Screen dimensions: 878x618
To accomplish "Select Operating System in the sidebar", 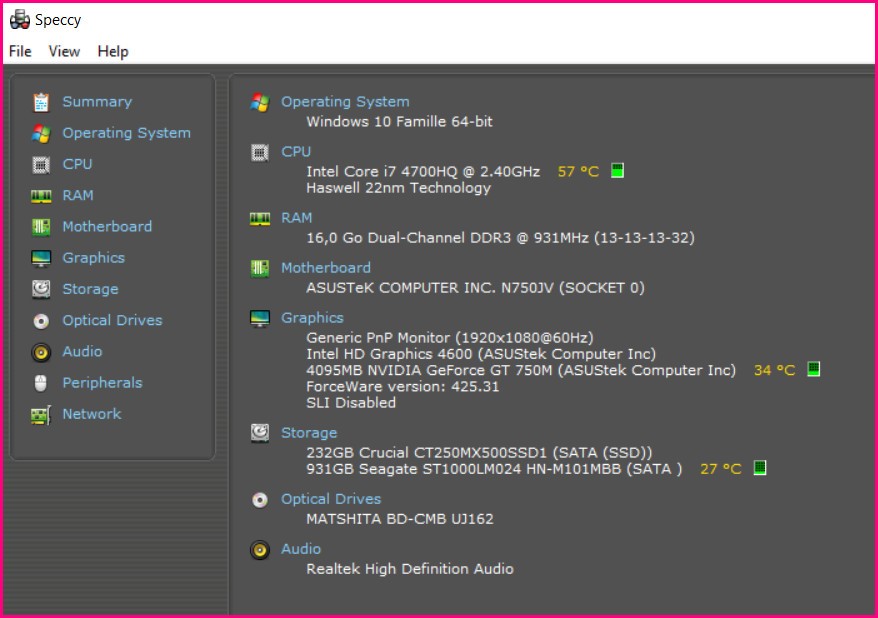I will 127,133.
